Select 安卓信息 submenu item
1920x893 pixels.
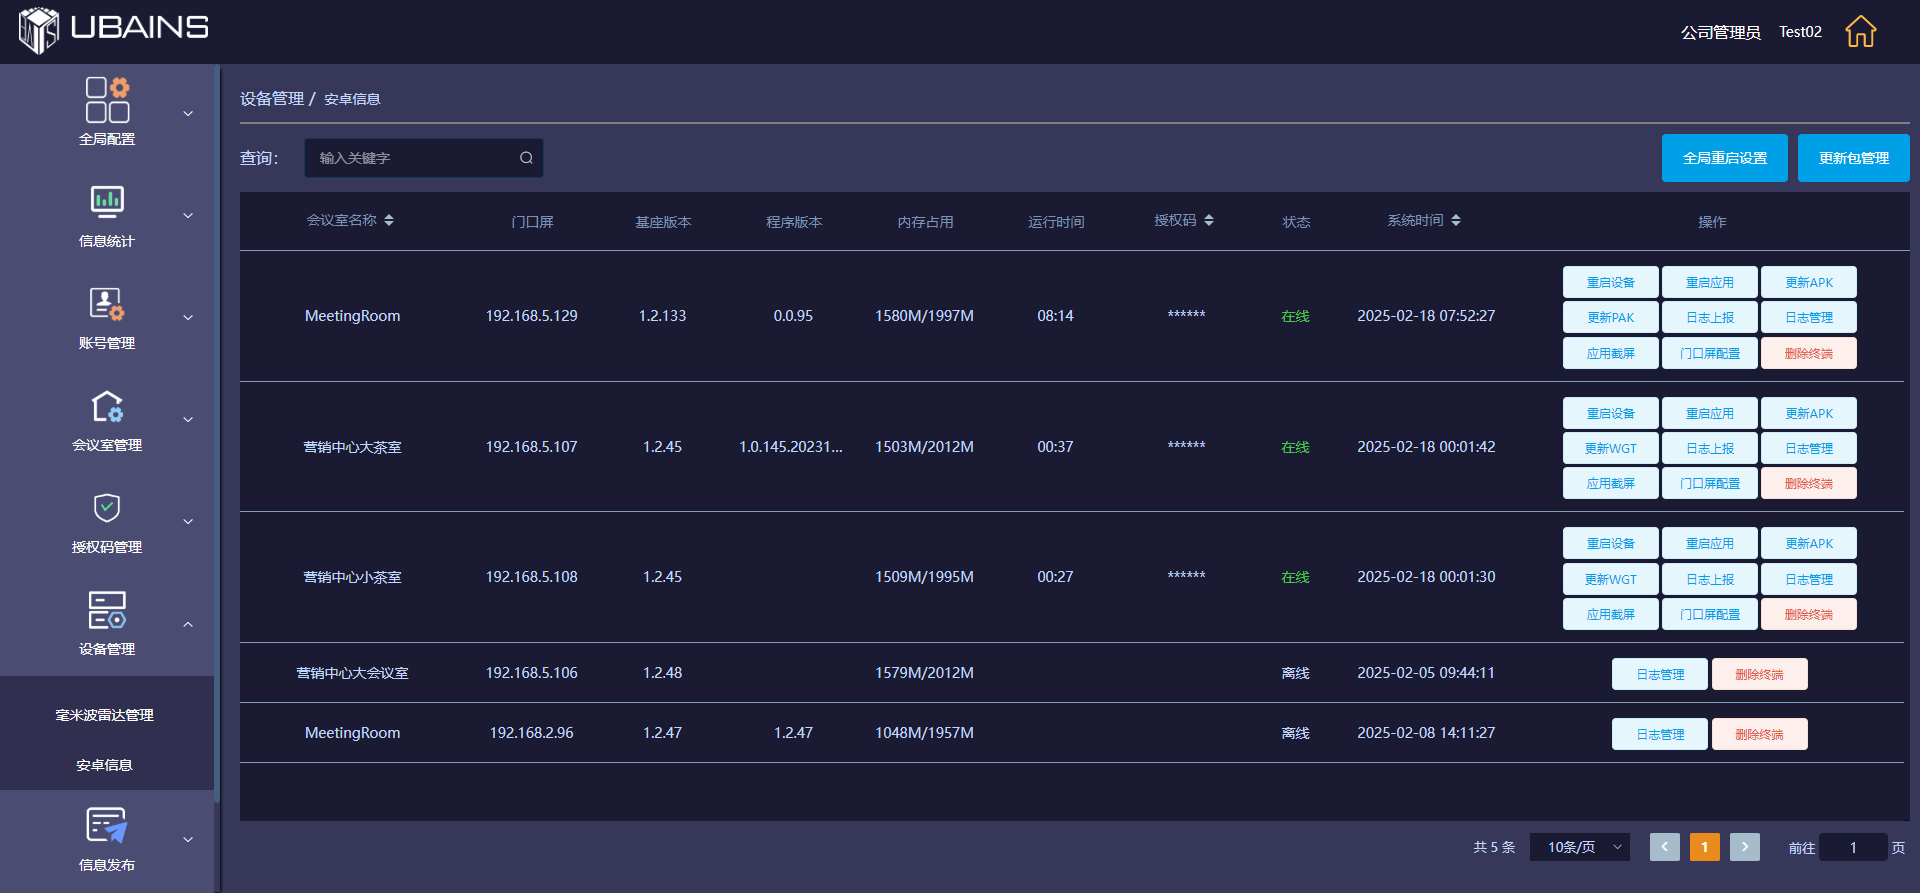tap(105, 765)
